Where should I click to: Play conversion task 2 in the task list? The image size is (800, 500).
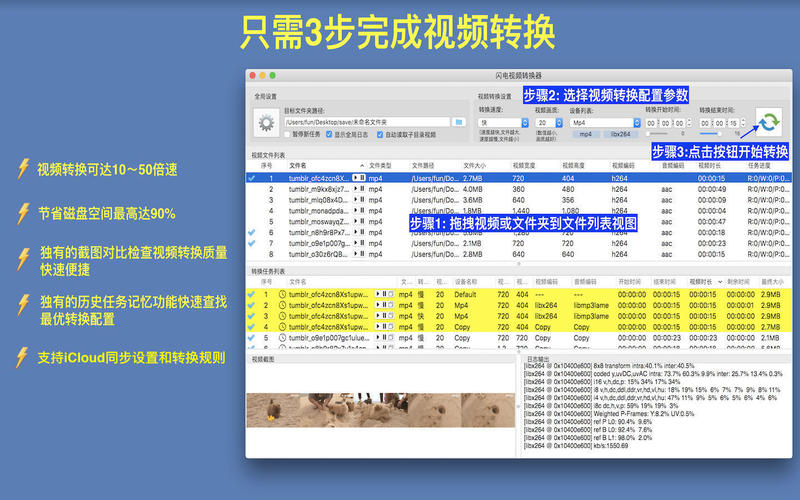(378, 305)
